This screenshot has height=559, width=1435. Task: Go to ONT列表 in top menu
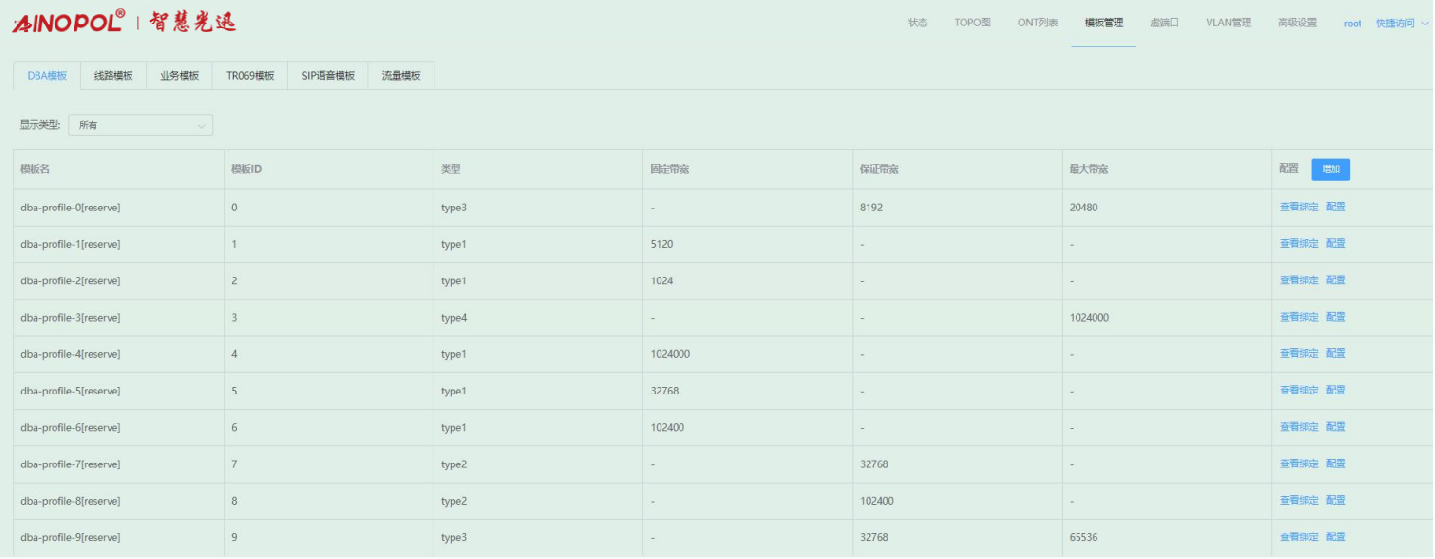(x=1037, y=23)
